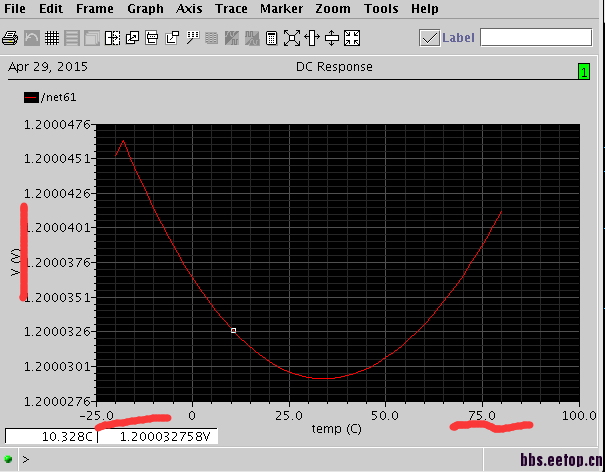Open the Edit menu

tap(51, 8)
